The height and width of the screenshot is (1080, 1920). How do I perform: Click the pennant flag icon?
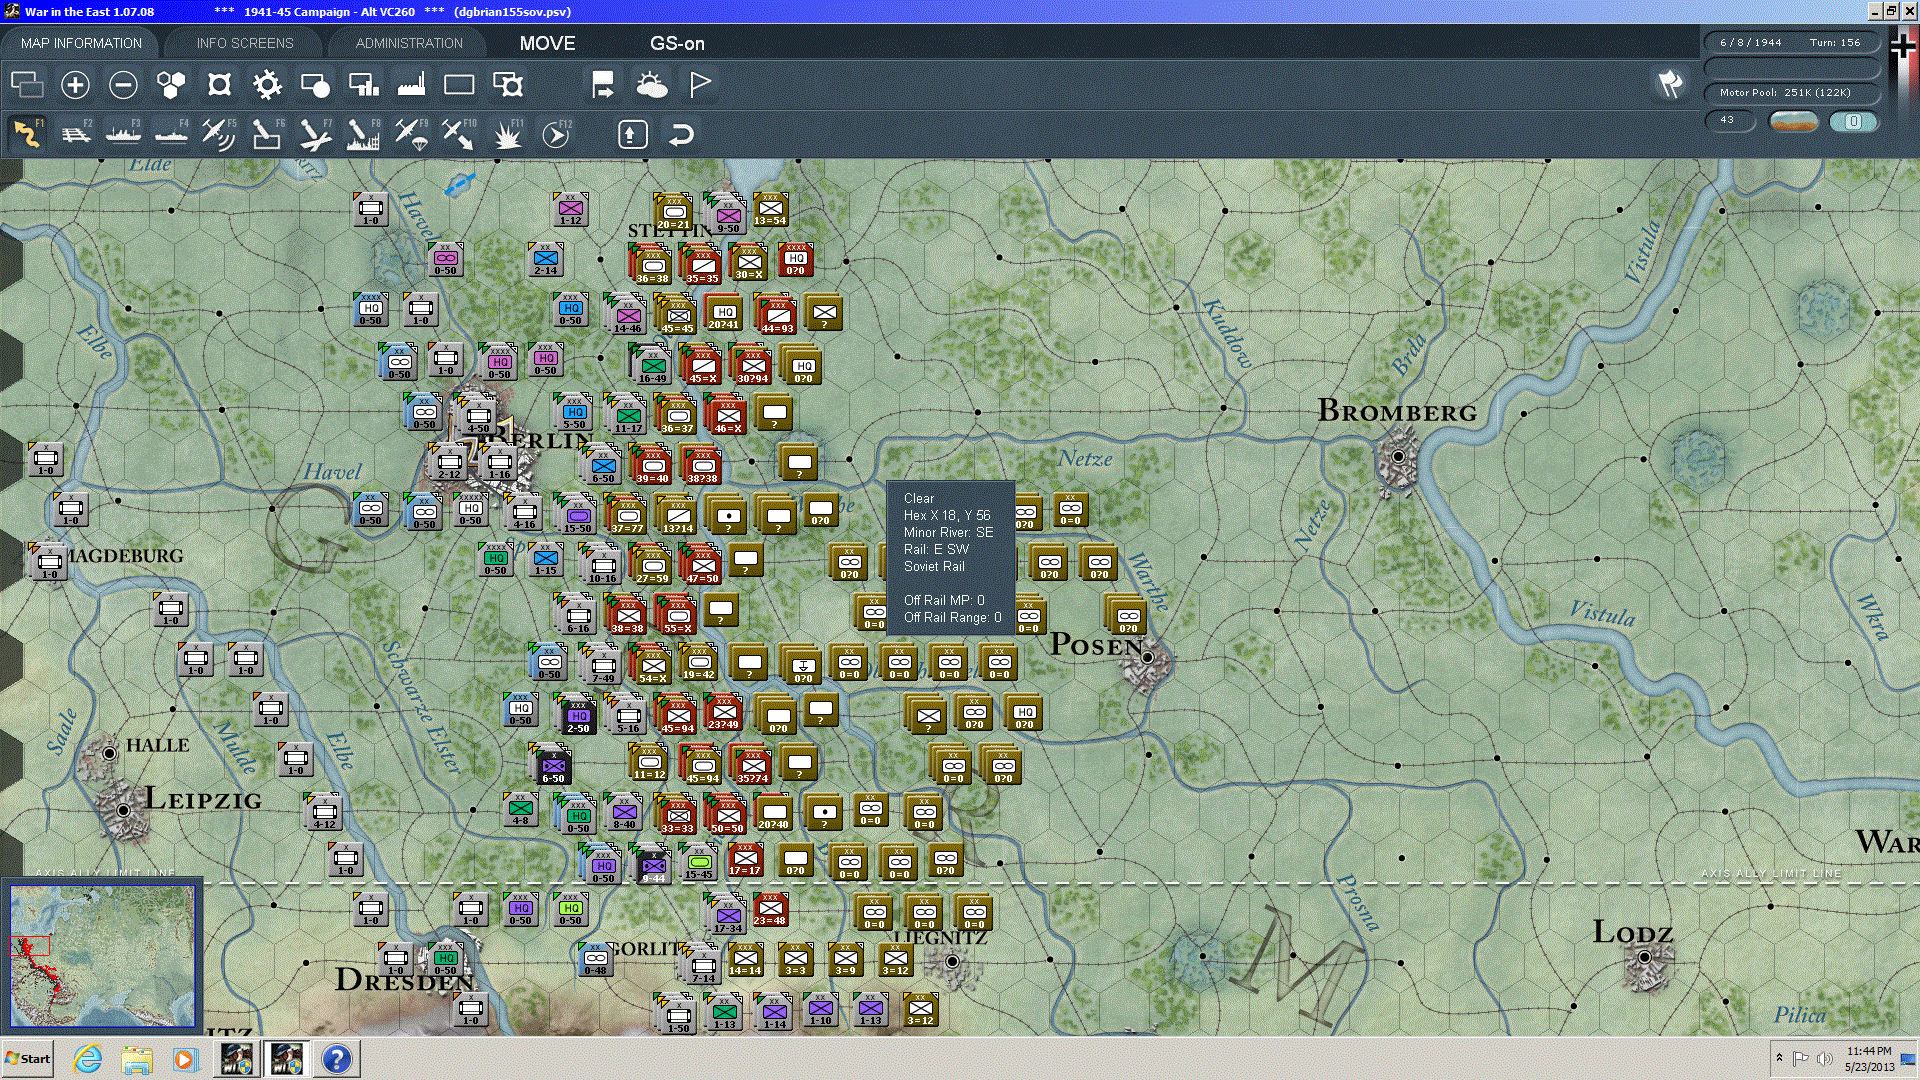pyautogui.click(x=700, y=85)
